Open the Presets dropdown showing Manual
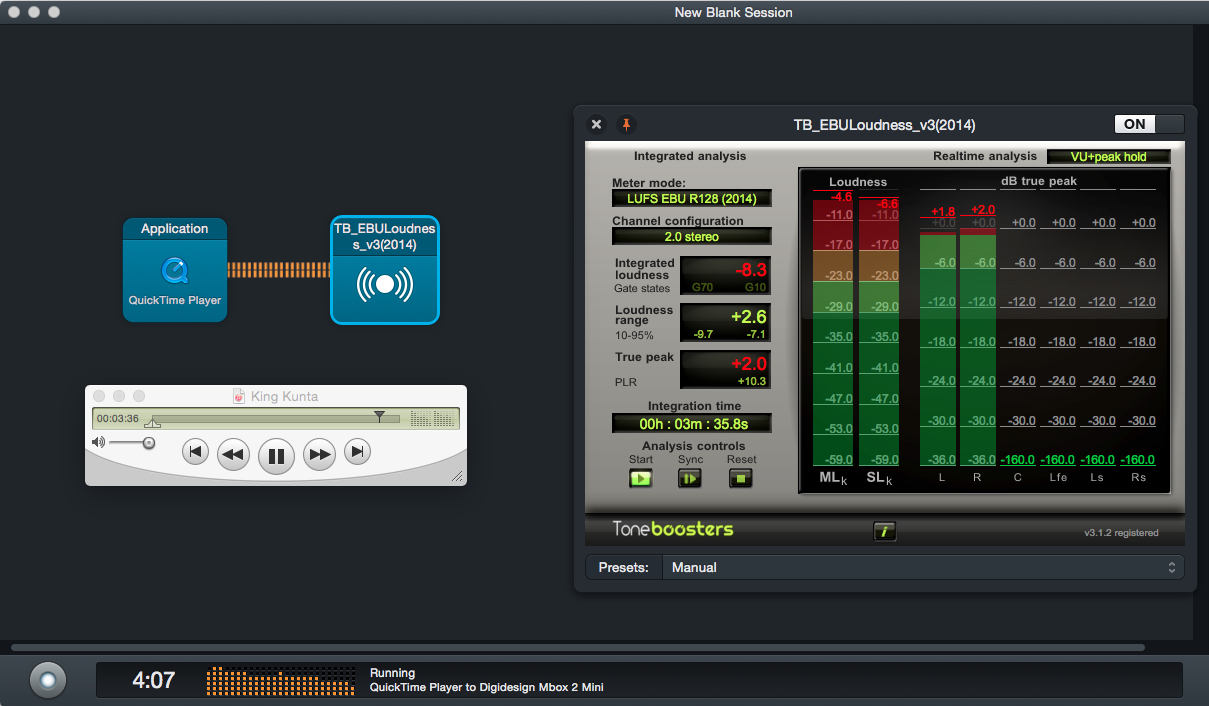This screenshot has width=1209, height=706. click(922, 567)
